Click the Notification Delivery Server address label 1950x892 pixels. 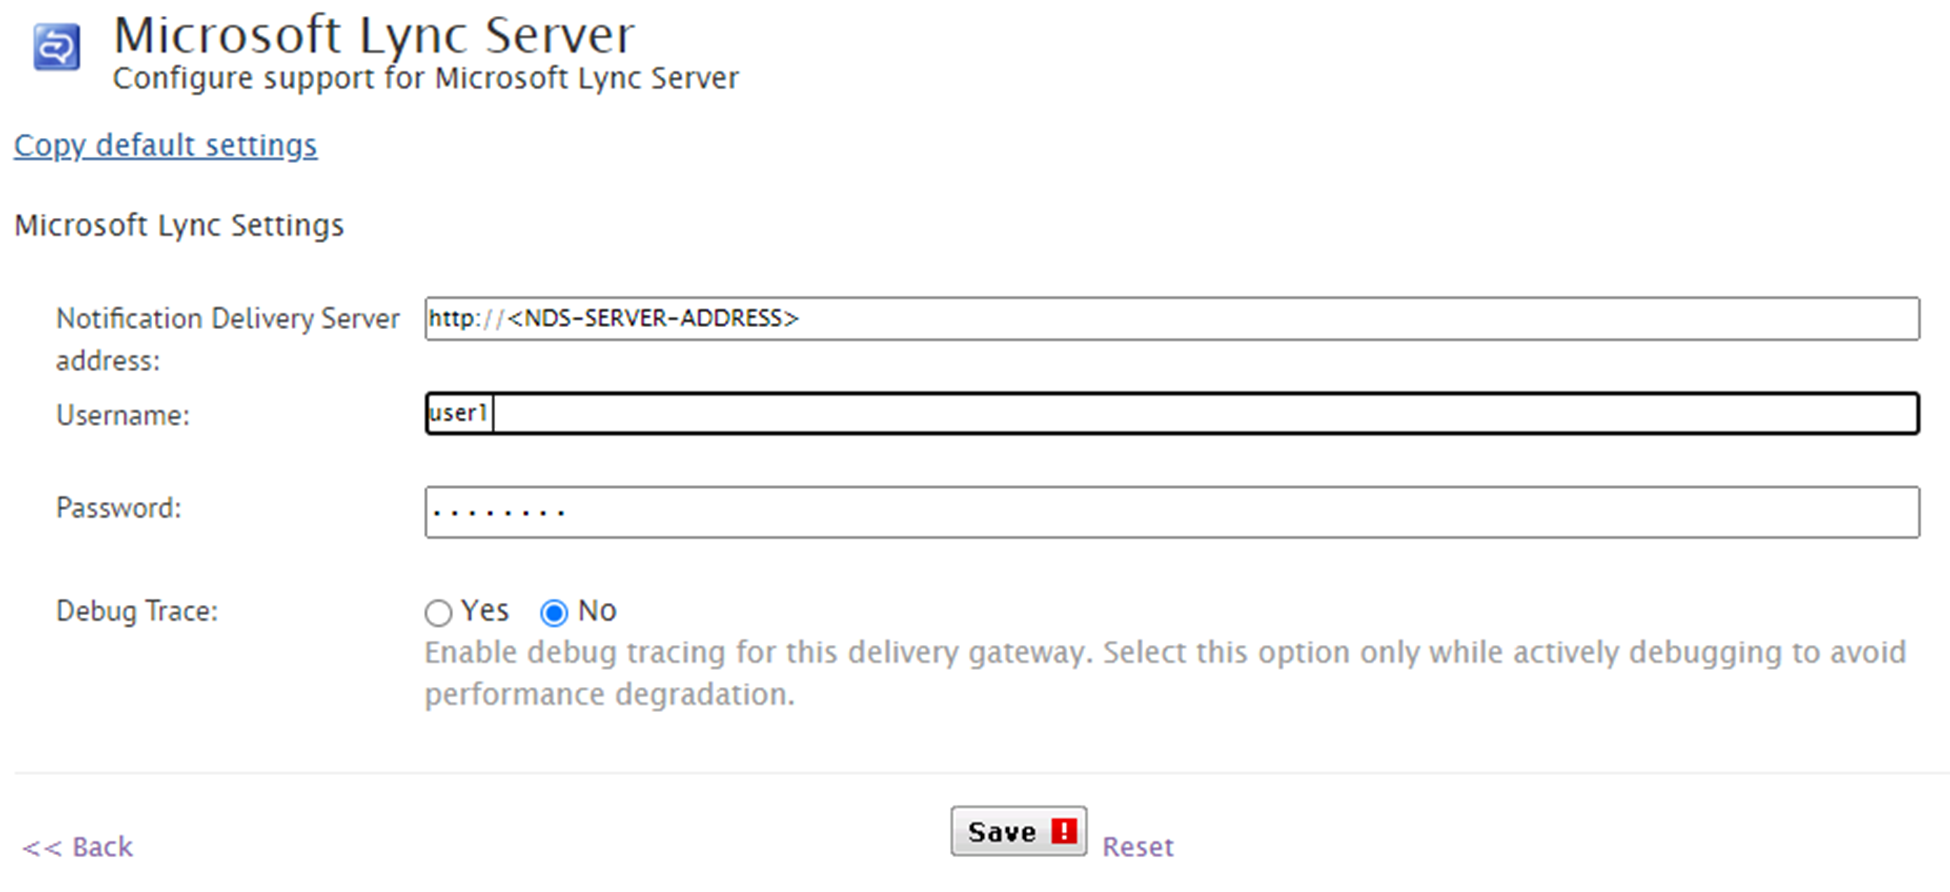point(228,339)
